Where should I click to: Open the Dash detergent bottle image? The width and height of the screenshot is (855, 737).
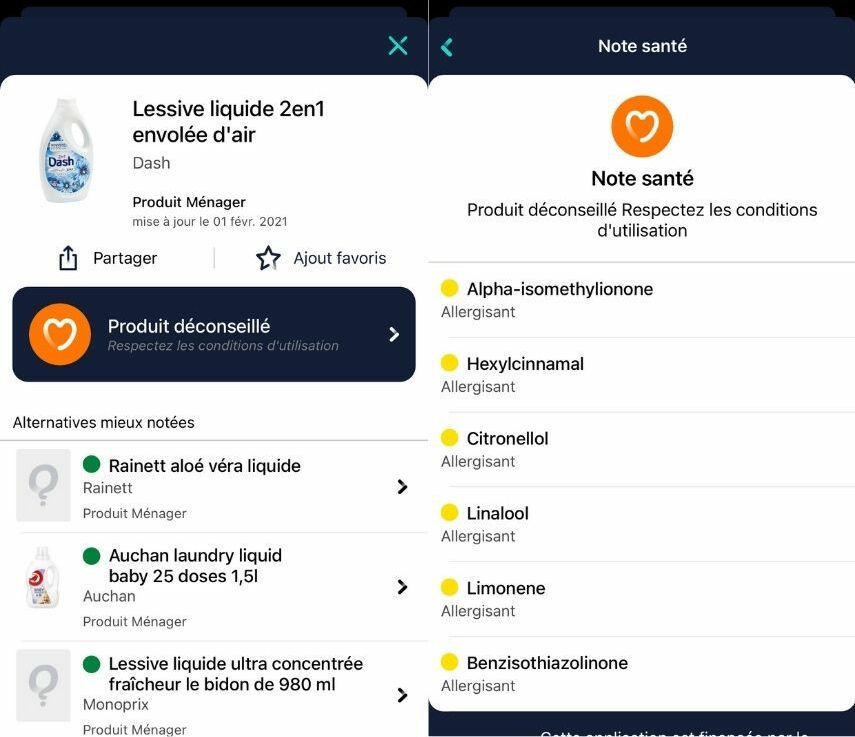67,150
